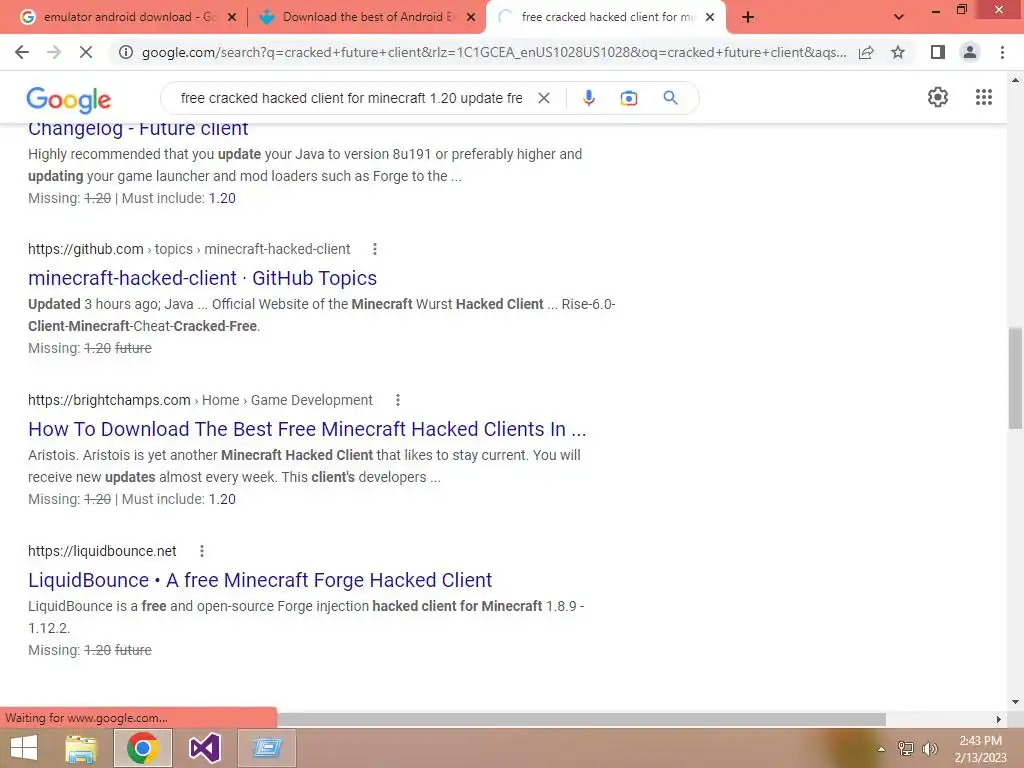The image size is (1024, 768).
Task: Click the https://brightchamps.com breadcrumb URL text
Action: pyautogui.click(x=109, y=400)
